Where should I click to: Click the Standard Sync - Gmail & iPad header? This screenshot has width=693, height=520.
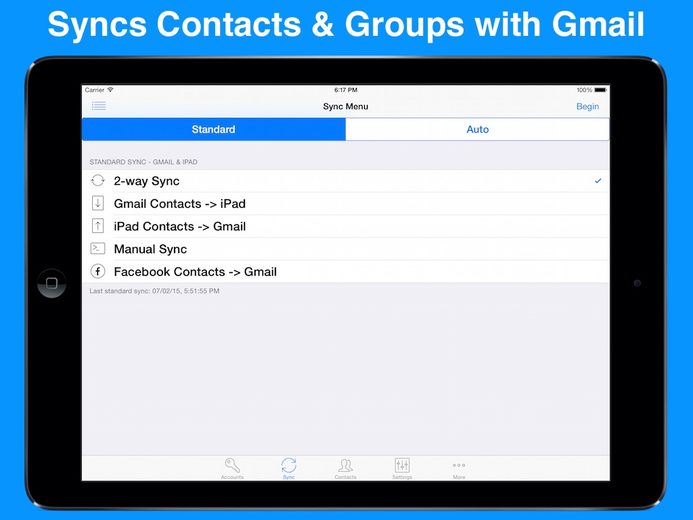[143, 162]
